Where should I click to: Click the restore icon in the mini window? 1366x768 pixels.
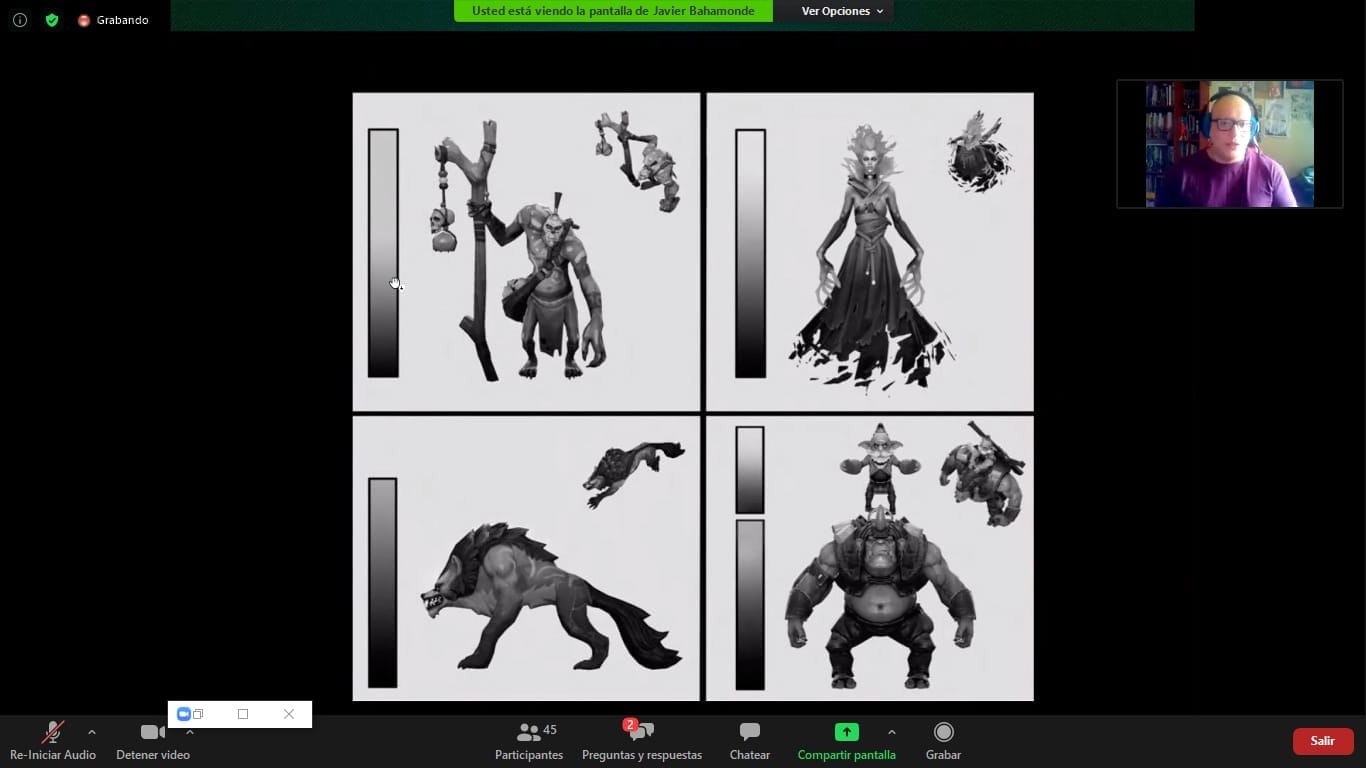tap(198, 714)
